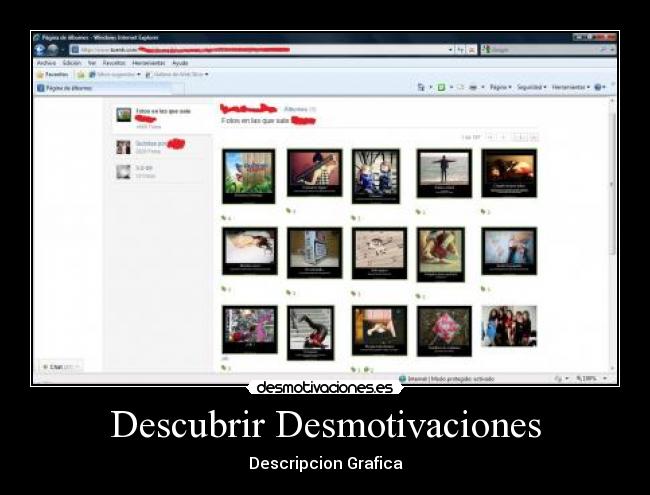Image resolution: width=650 pixels, height=495 pixels.
Task: Open the Favoritos menu in the menu bar
Action: 114,63
